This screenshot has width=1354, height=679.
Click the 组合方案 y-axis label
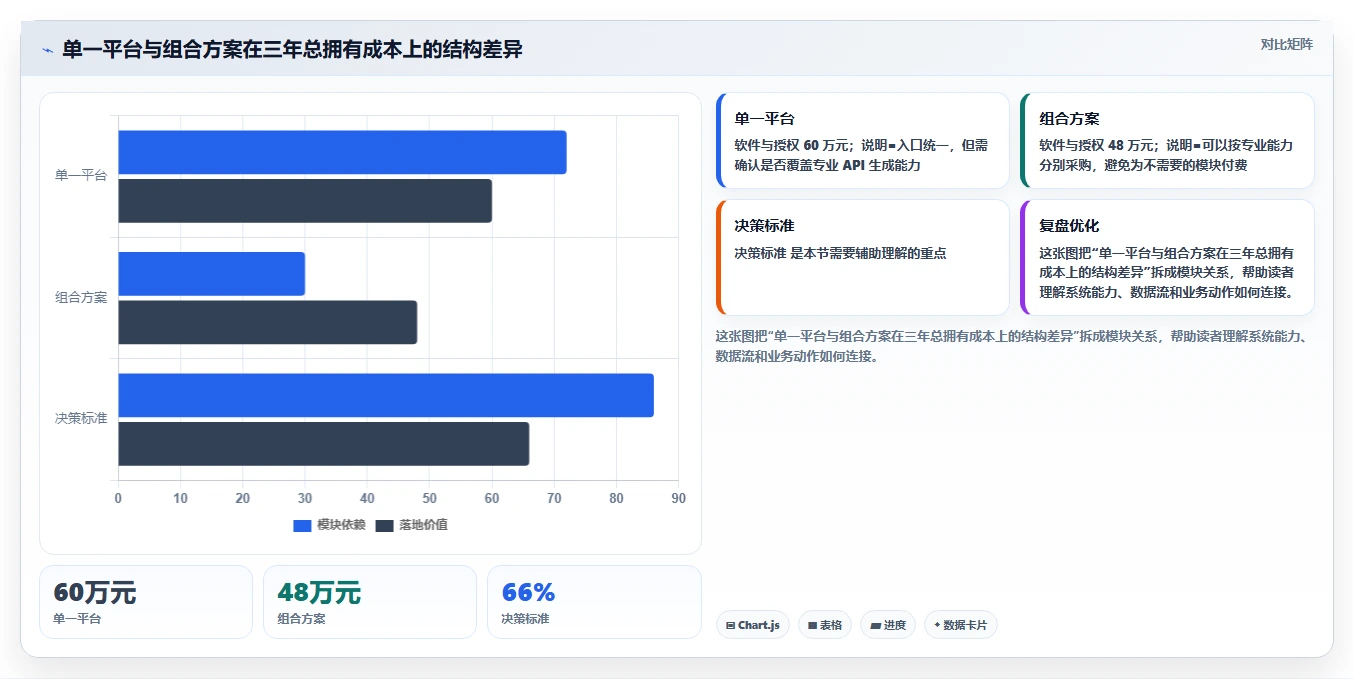81,298
